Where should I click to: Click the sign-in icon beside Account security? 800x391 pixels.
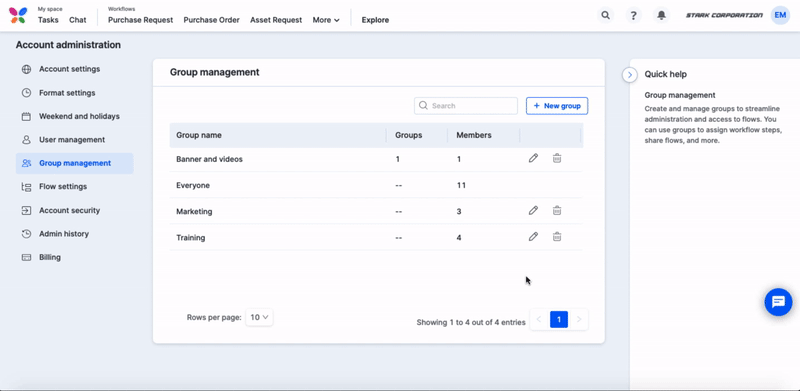tap(27, 210)
